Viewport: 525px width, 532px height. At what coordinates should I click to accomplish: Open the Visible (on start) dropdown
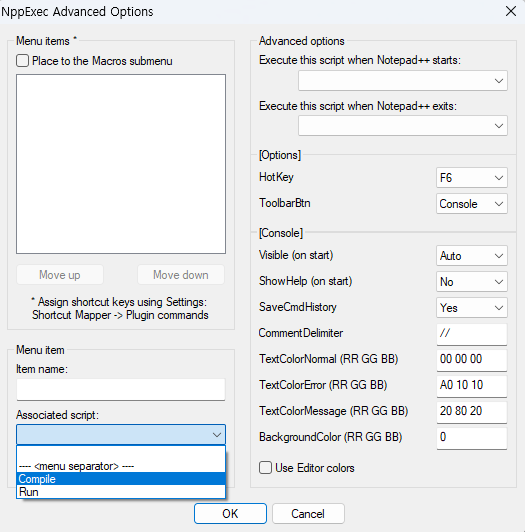(x=472, y=255)
